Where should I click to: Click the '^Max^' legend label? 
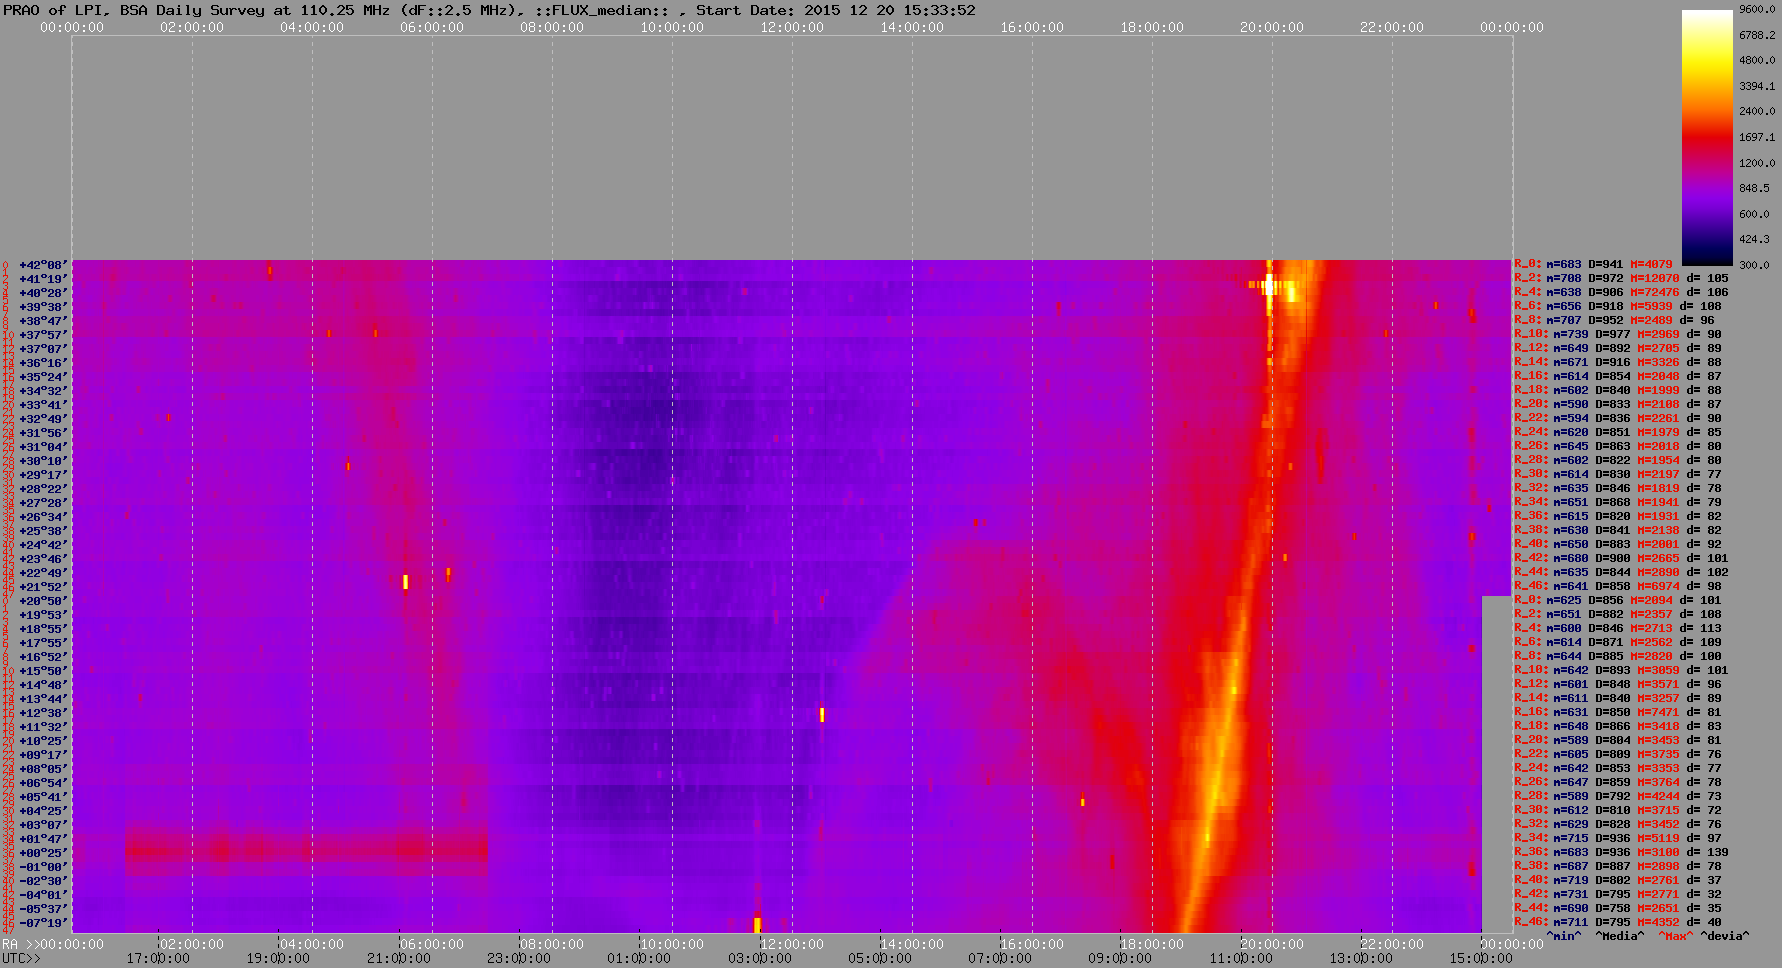click(x=1676, y=936)
